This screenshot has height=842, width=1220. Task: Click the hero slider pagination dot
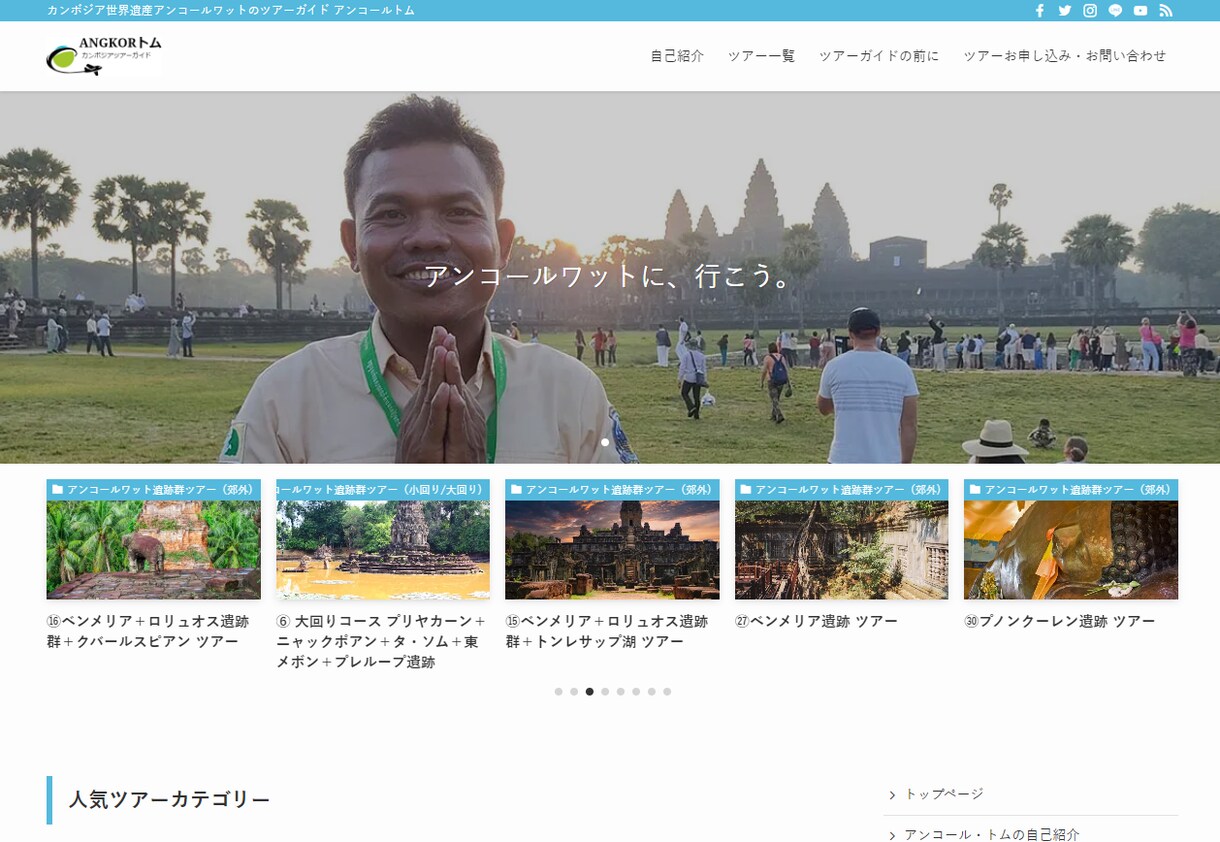pyautogui.click(x=605, y=442)
